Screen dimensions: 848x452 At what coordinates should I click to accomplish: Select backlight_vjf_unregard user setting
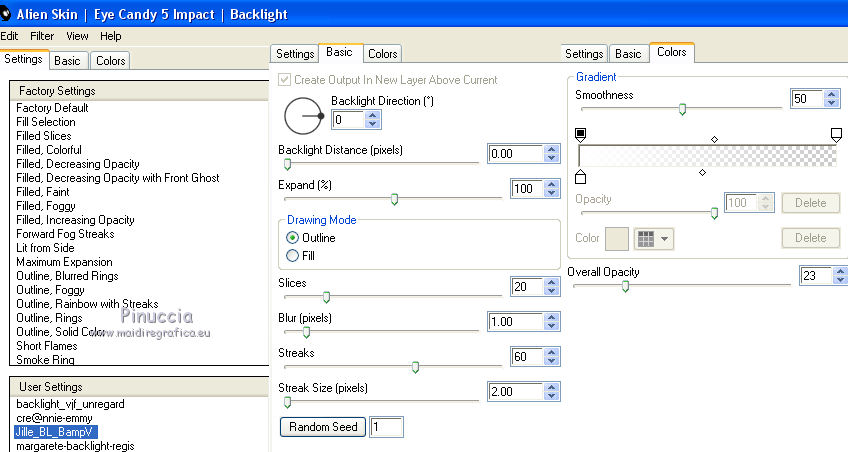(x=70, y=404)
